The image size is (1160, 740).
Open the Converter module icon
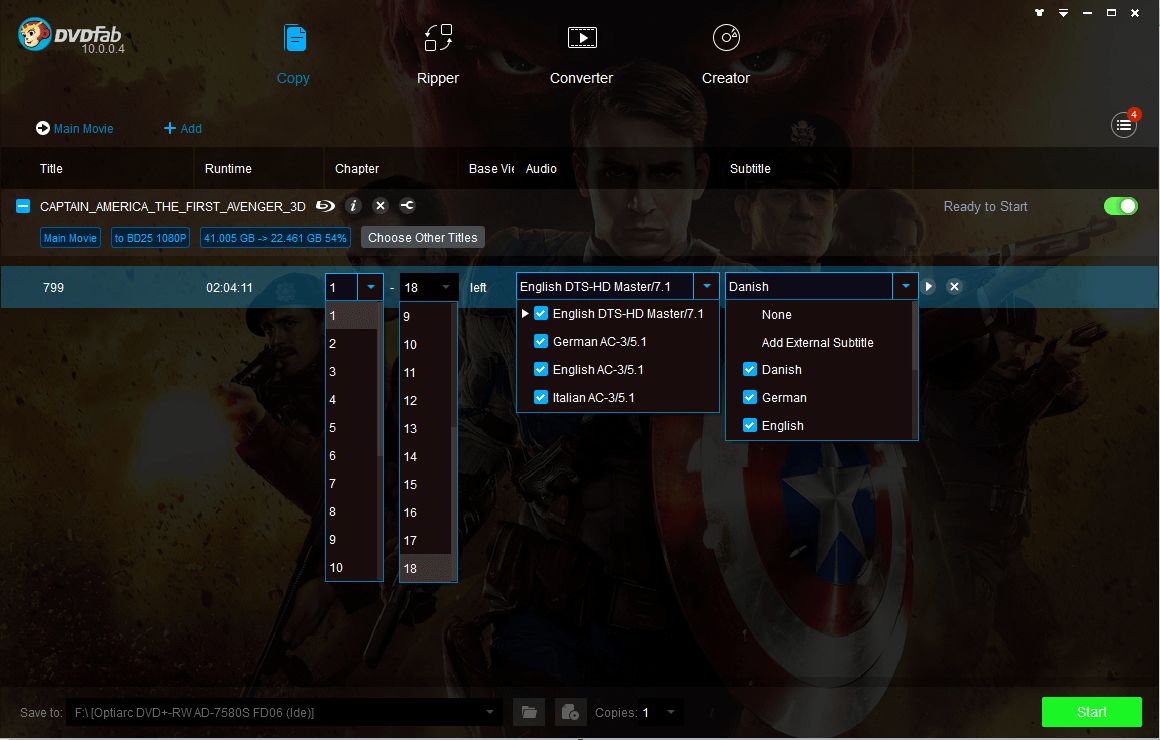point(582,37)
